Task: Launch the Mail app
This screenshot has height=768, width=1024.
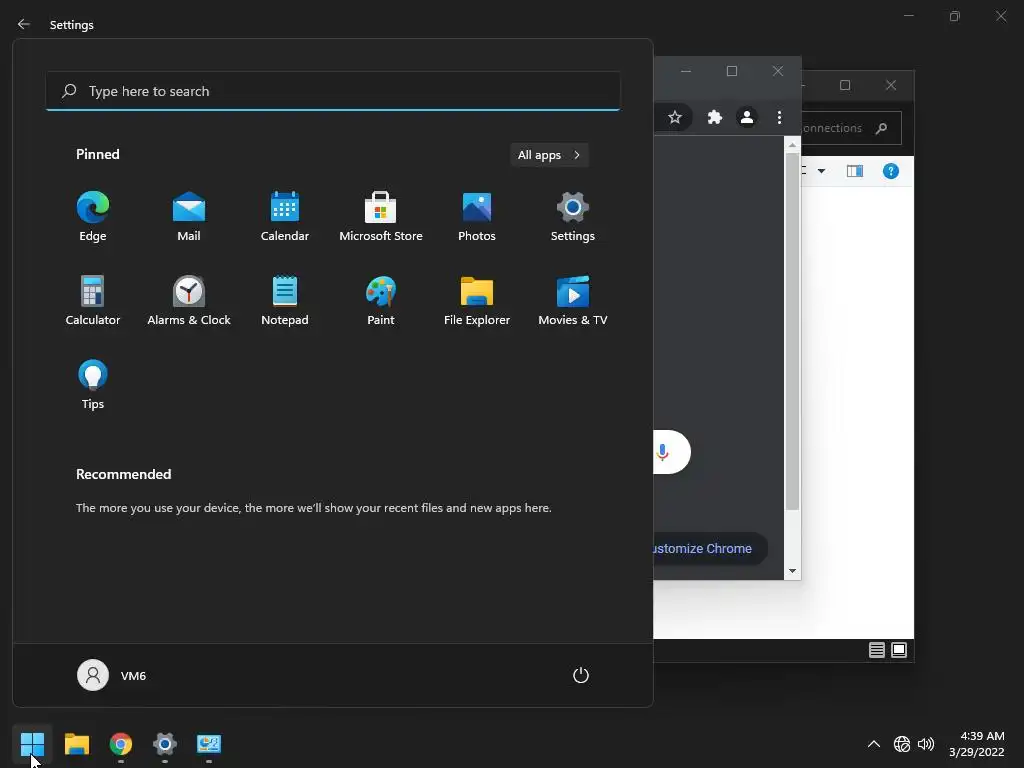Action: [x=189, y=217]
